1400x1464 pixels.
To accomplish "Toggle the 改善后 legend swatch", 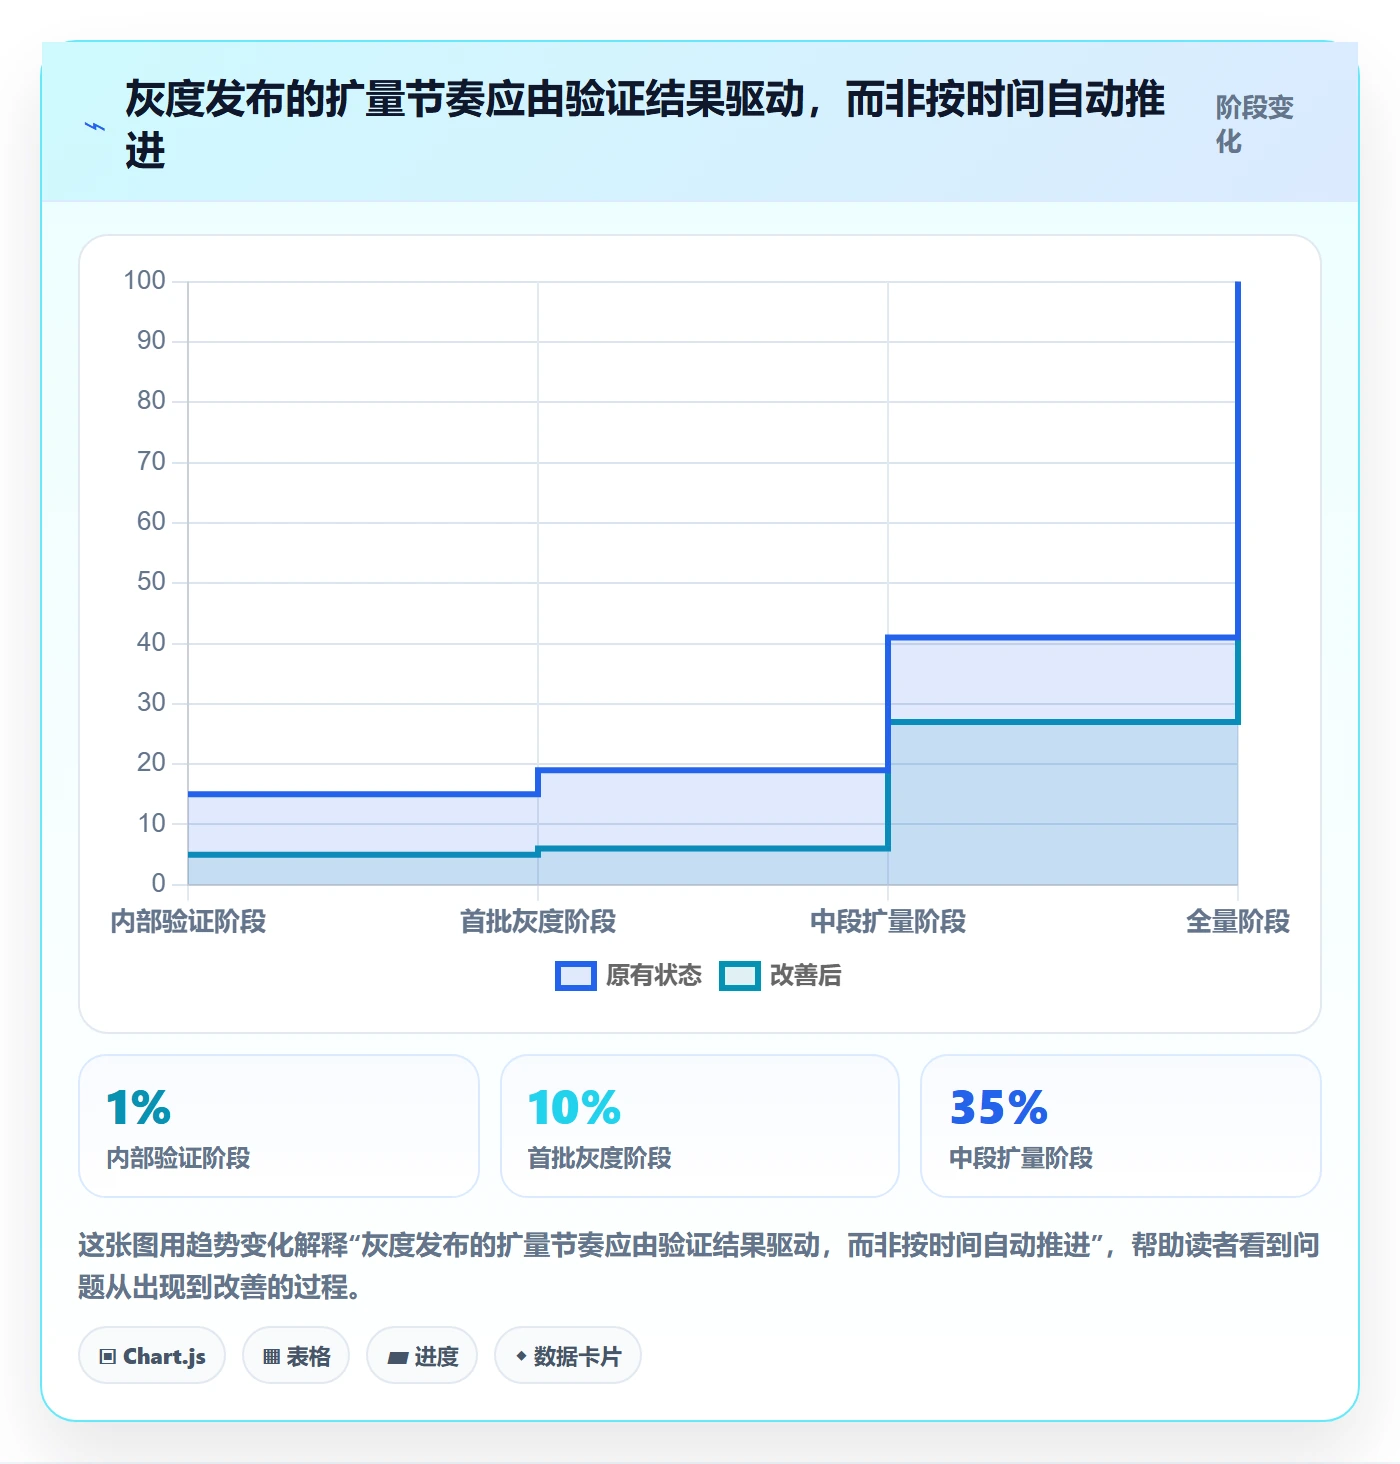I will (x=740, y=976).
